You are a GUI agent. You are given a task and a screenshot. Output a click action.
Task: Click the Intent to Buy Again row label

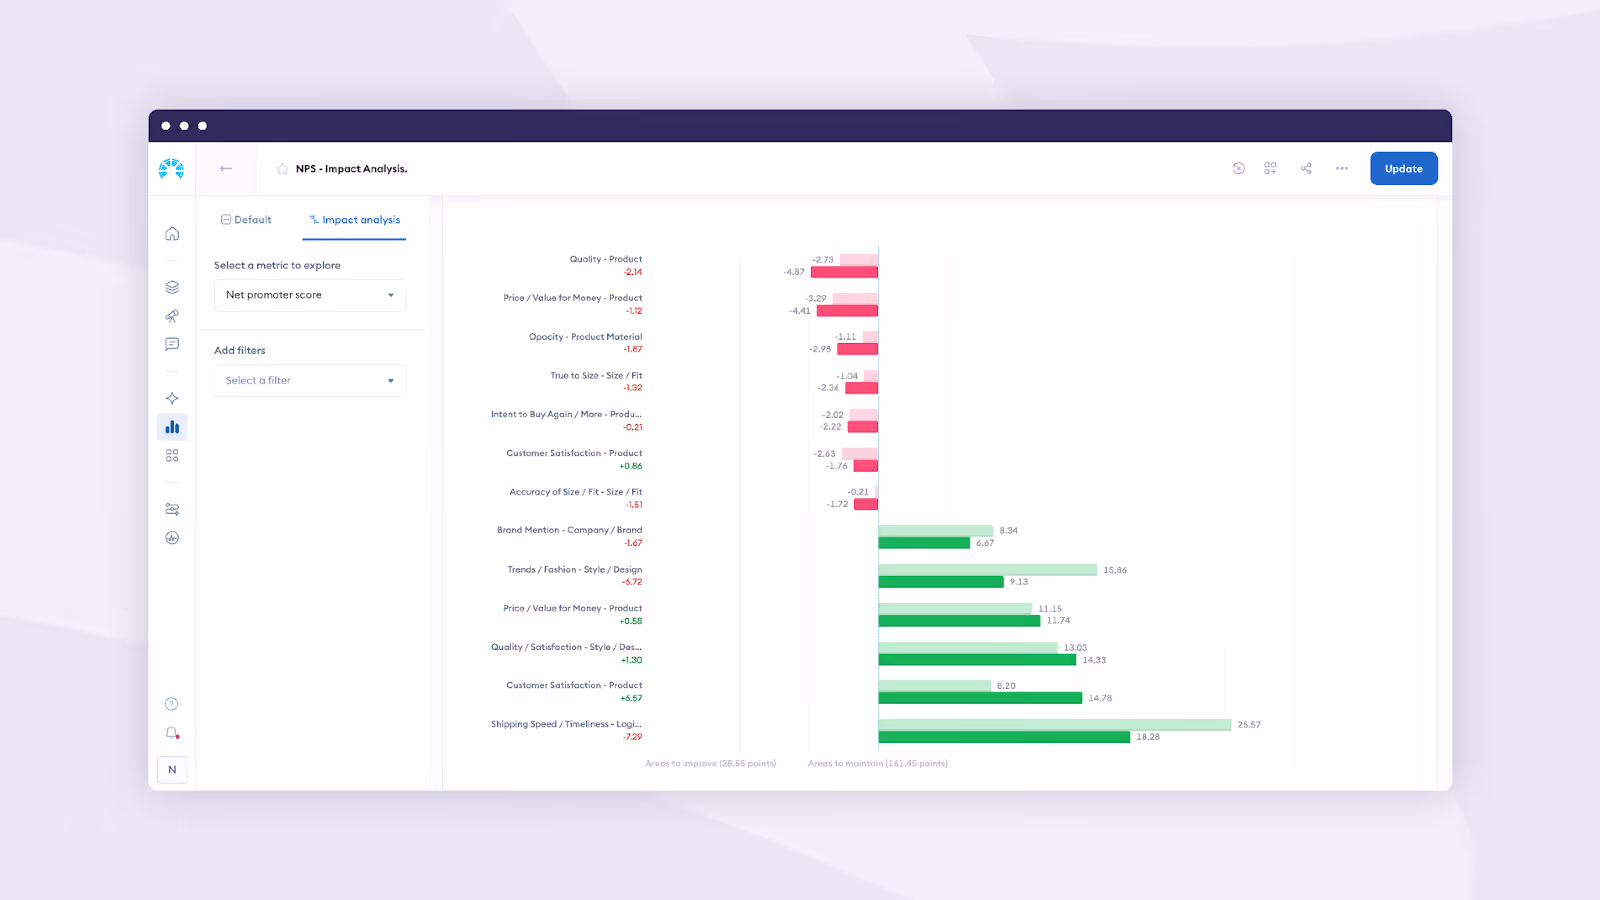566,414
